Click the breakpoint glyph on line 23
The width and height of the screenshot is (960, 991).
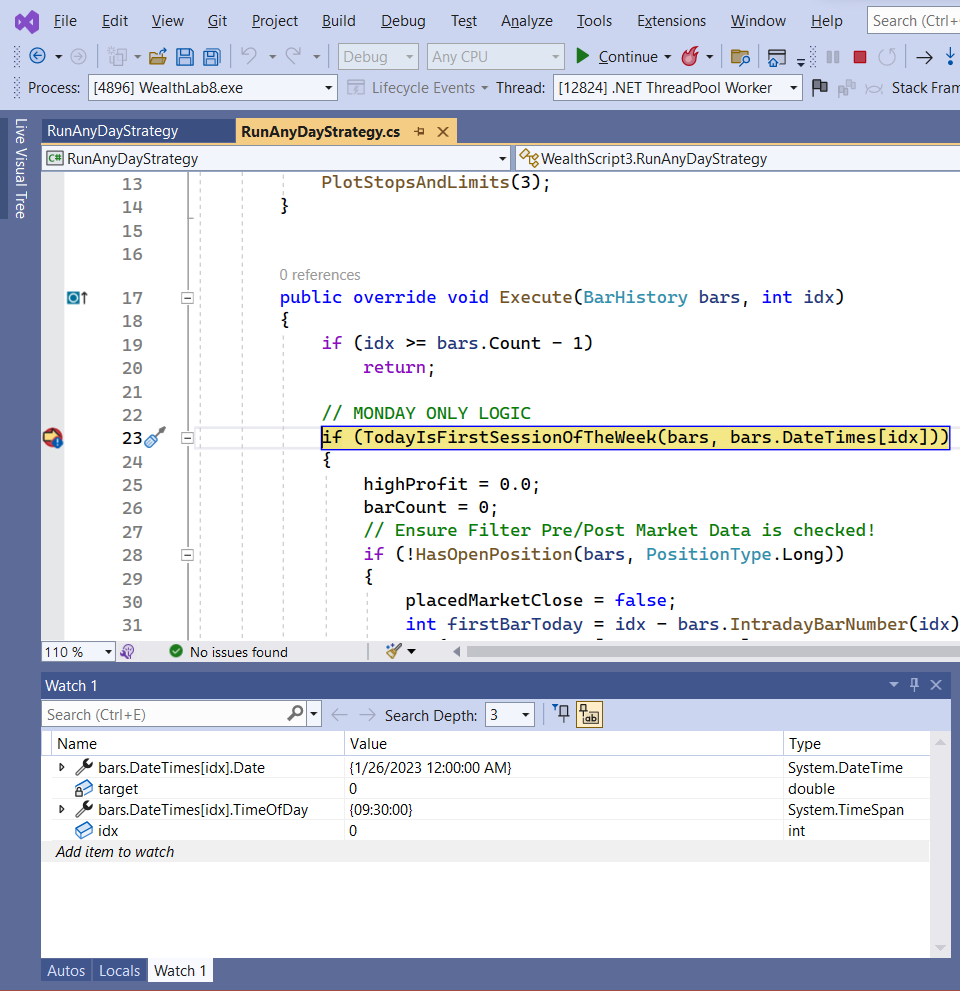click(53, 438)
